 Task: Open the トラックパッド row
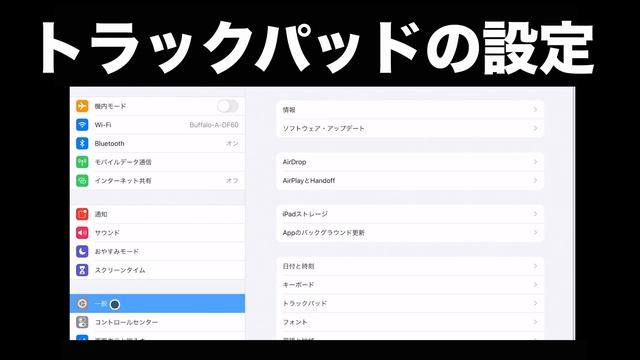410,303
